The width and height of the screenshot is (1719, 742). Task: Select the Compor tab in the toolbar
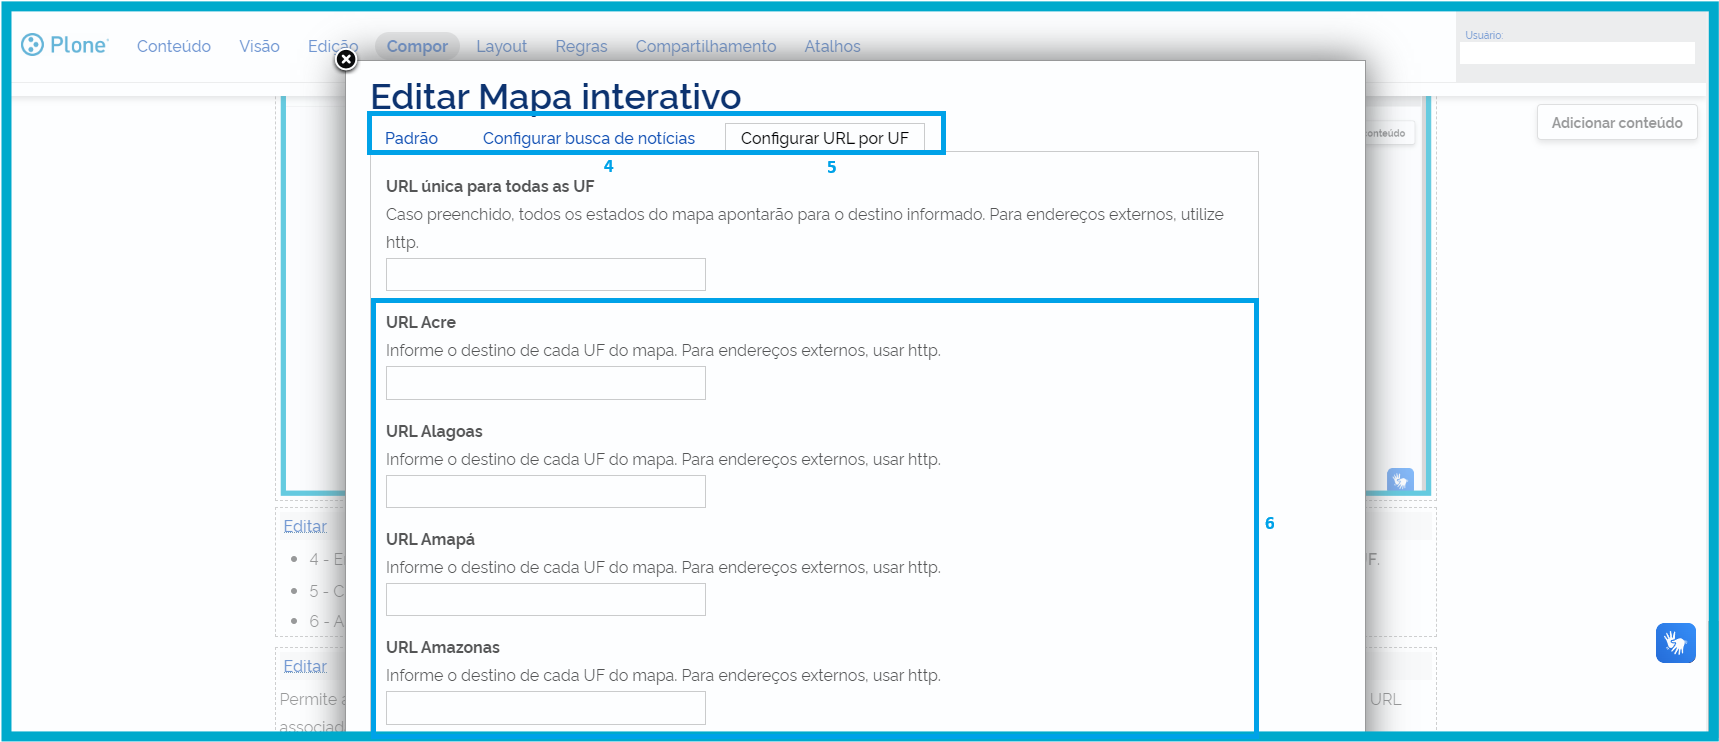tap(417, 46)
